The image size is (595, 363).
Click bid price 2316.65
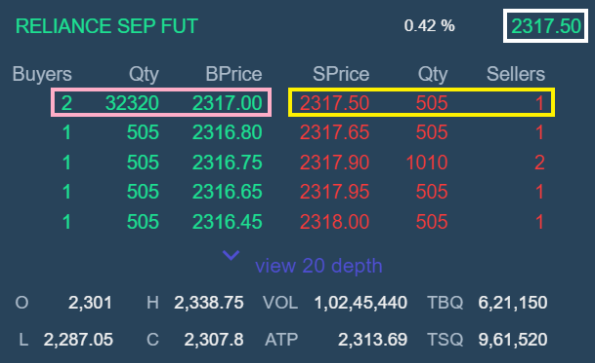[x=227, y=192]
